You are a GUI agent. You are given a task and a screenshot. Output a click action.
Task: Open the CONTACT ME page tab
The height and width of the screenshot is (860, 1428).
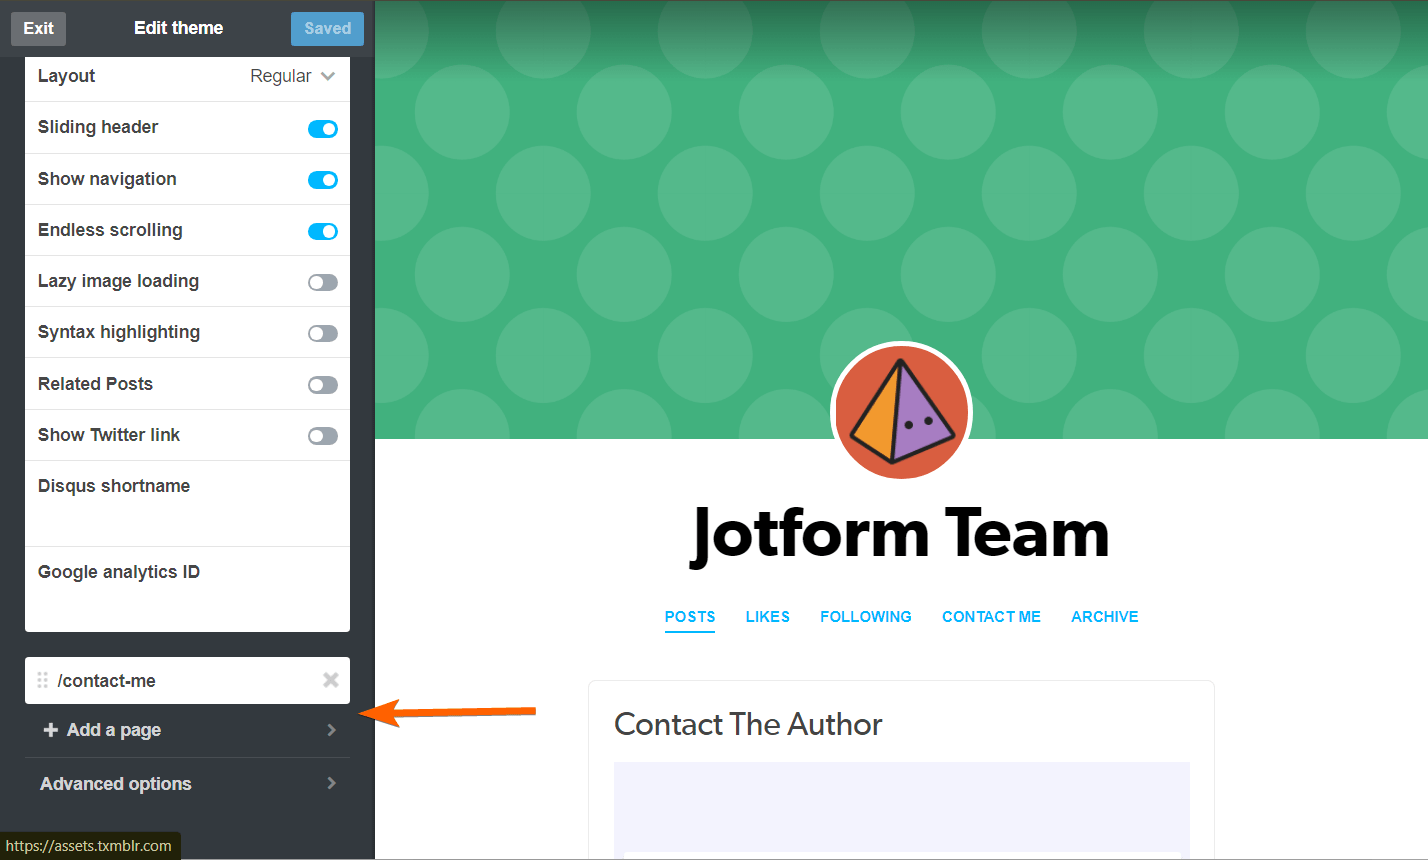click(991, 617)
